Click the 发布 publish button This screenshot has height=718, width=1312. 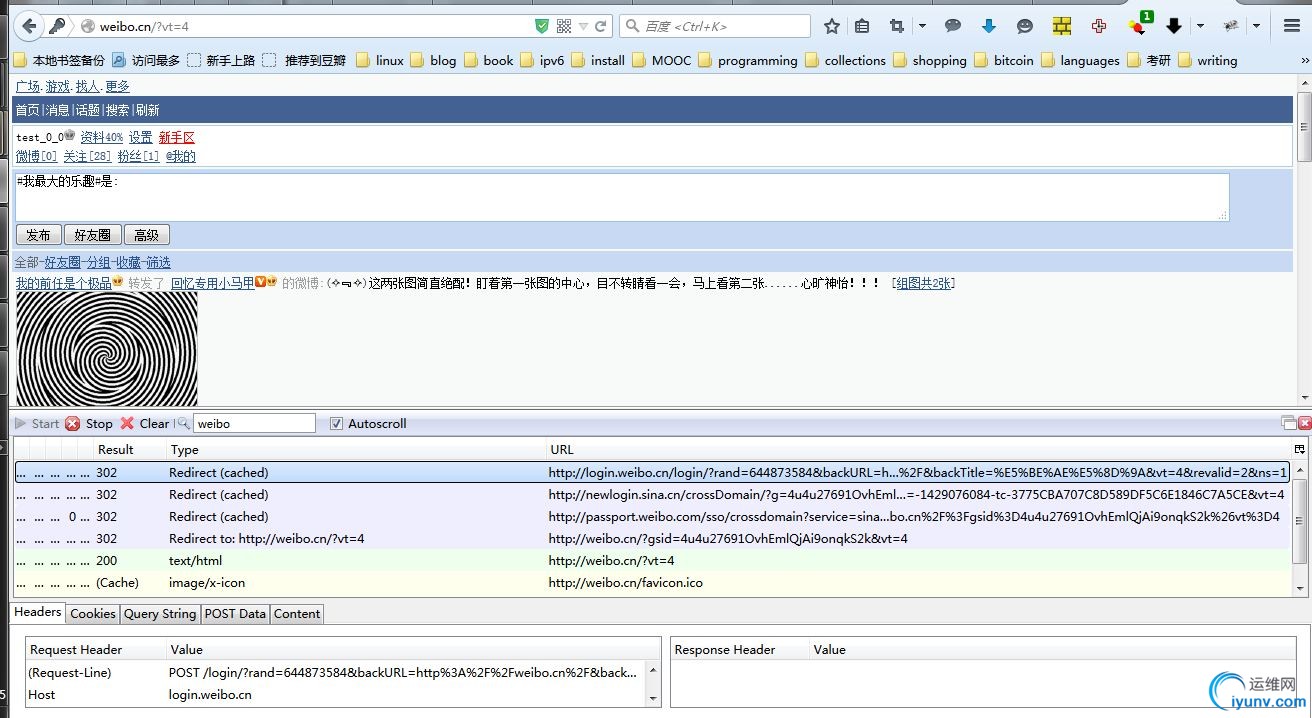point(38,235)
